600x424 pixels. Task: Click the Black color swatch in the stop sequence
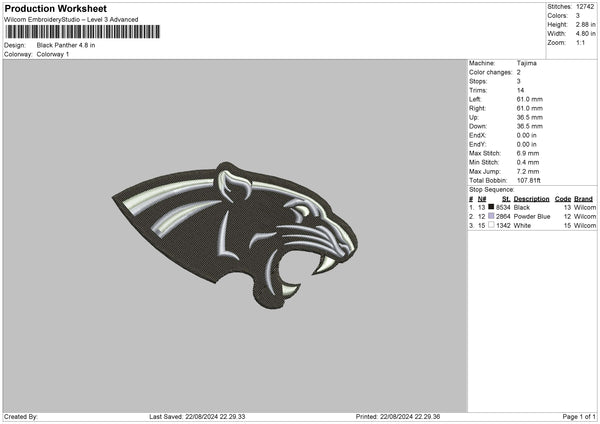click(x=491, y=207)
